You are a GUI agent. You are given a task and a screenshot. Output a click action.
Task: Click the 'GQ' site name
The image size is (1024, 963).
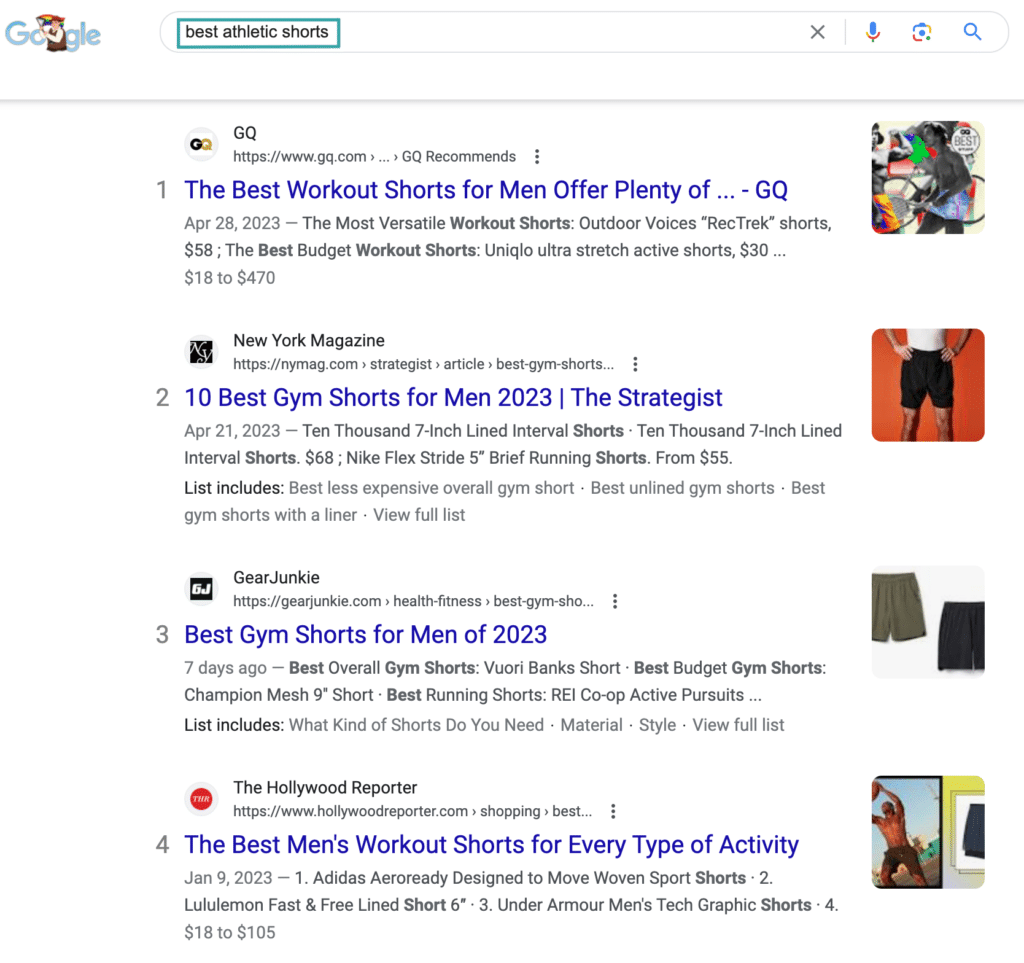245,133
